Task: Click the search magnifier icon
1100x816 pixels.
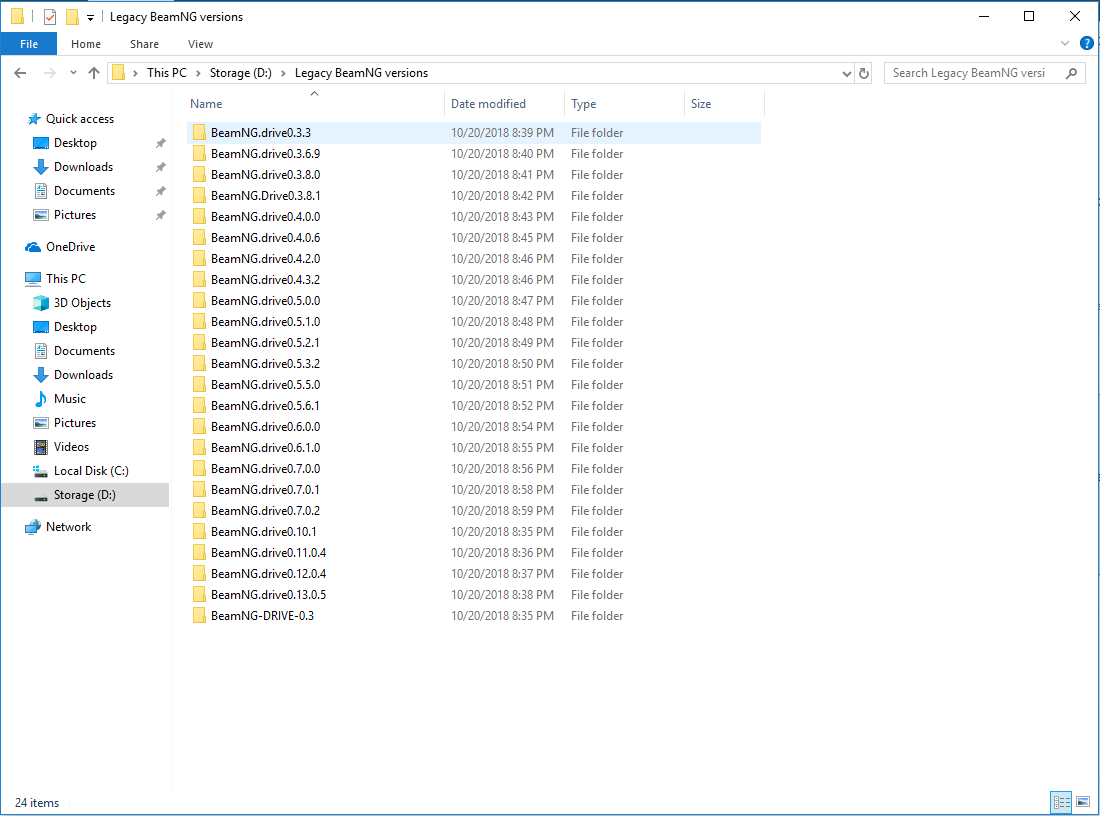Action: tap(1071, 73)
